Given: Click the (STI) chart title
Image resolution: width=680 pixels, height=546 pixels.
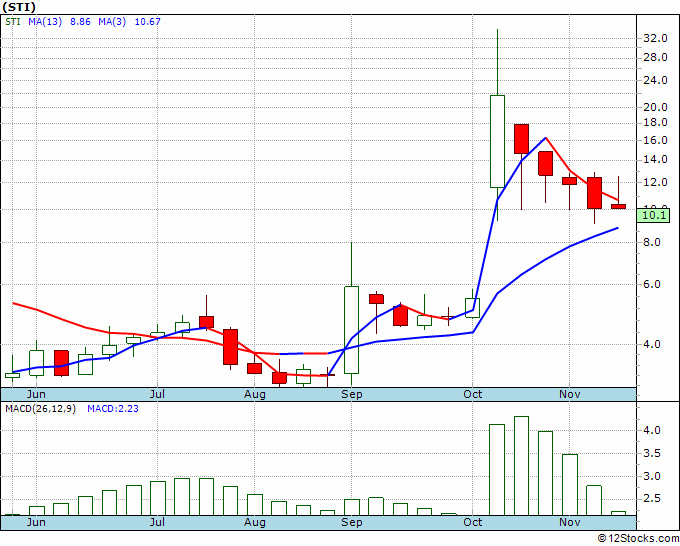Looking at the screenshot, I should pyautogui.click(x=18, y=7).
